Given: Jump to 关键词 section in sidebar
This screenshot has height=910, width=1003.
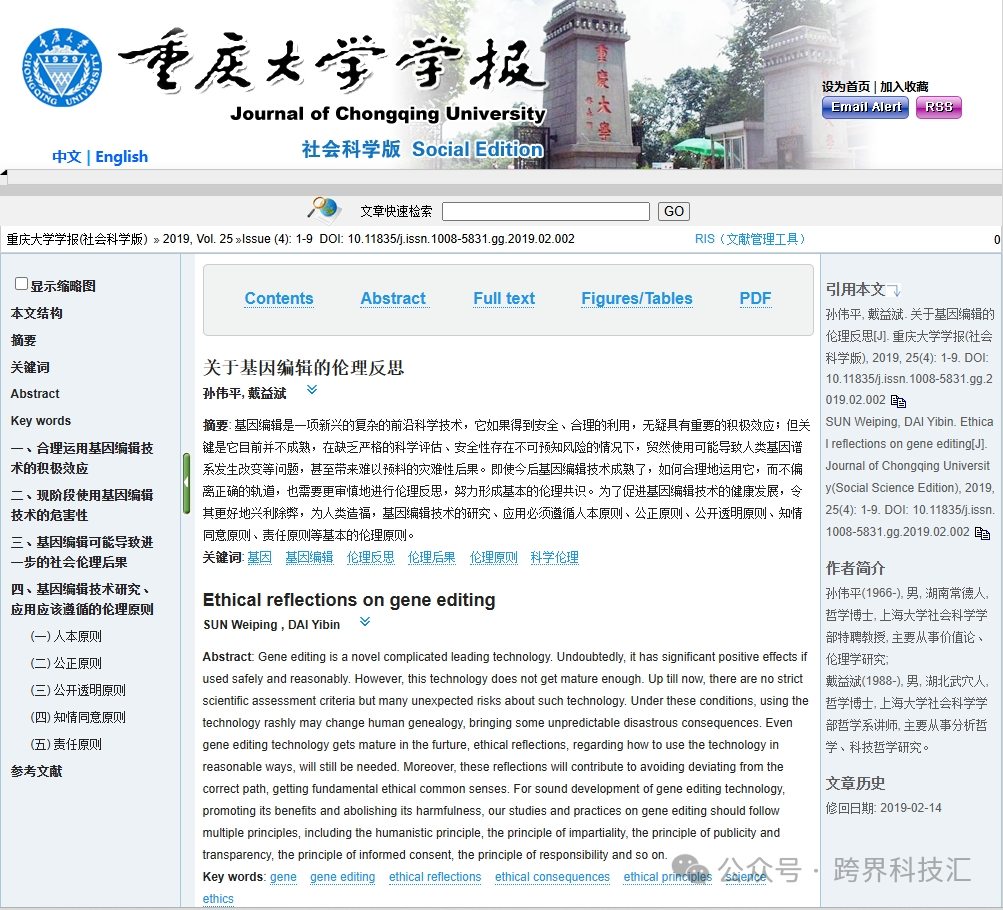Looking at the screenshot, I should tap(30, 367).
